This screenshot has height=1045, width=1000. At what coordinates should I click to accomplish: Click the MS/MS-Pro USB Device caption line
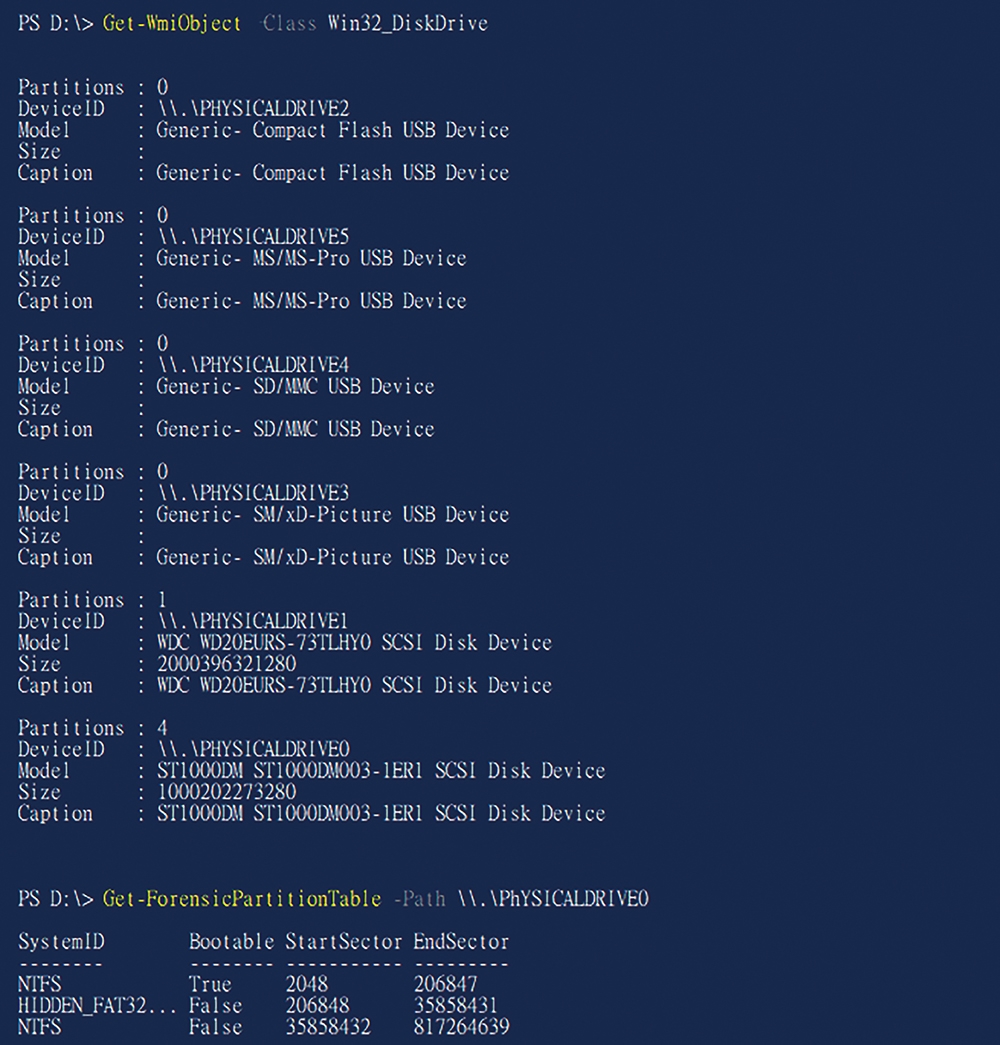click(311, 301)
